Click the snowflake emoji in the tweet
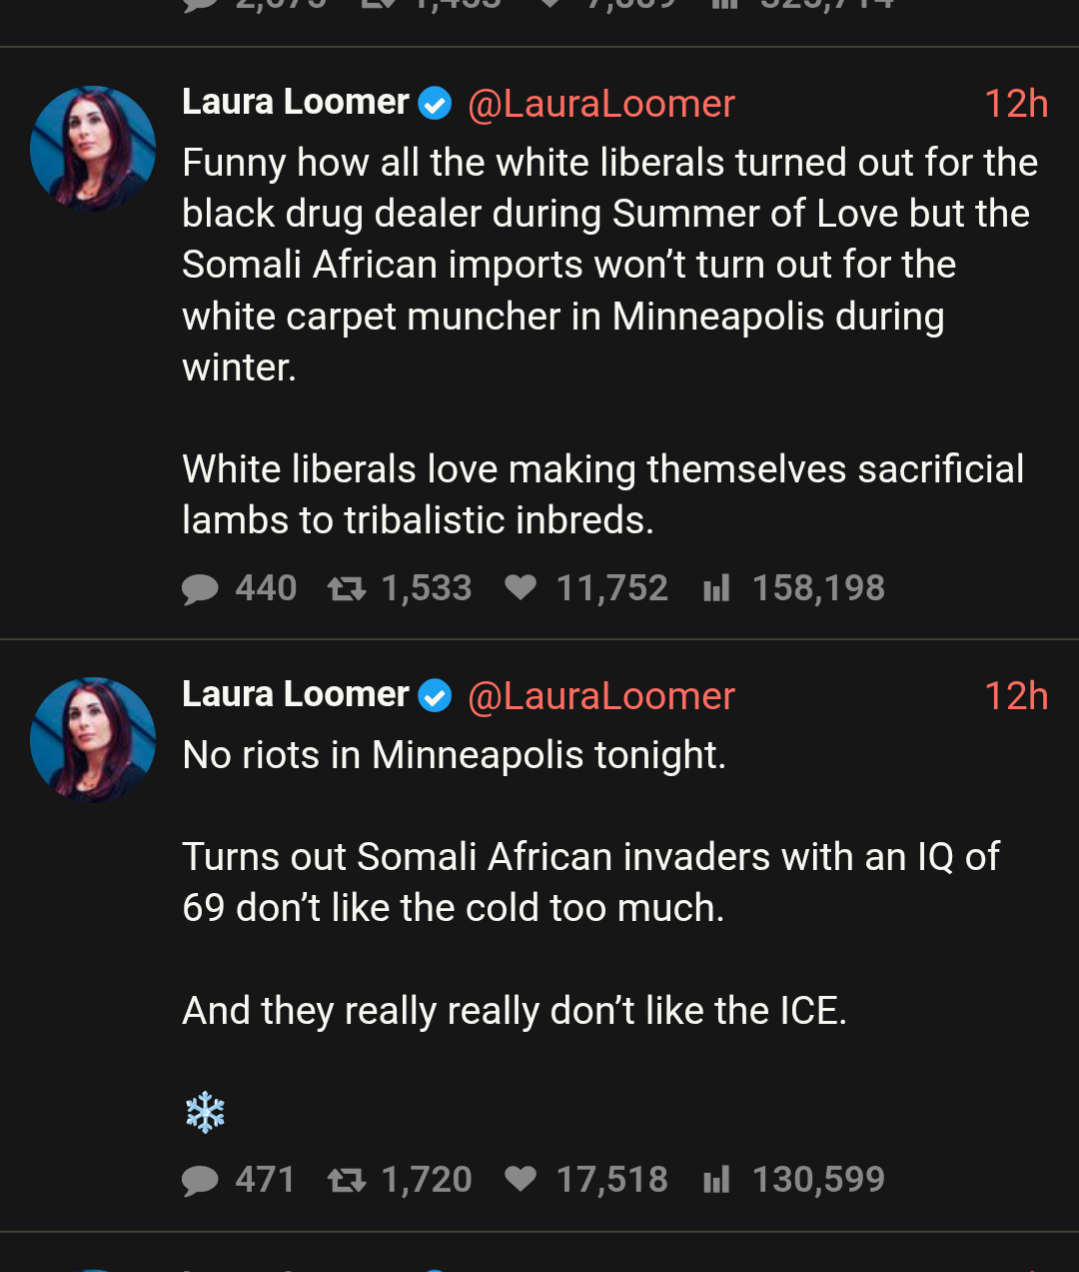This screenshot has height=1272, width=1079. 205,1112
